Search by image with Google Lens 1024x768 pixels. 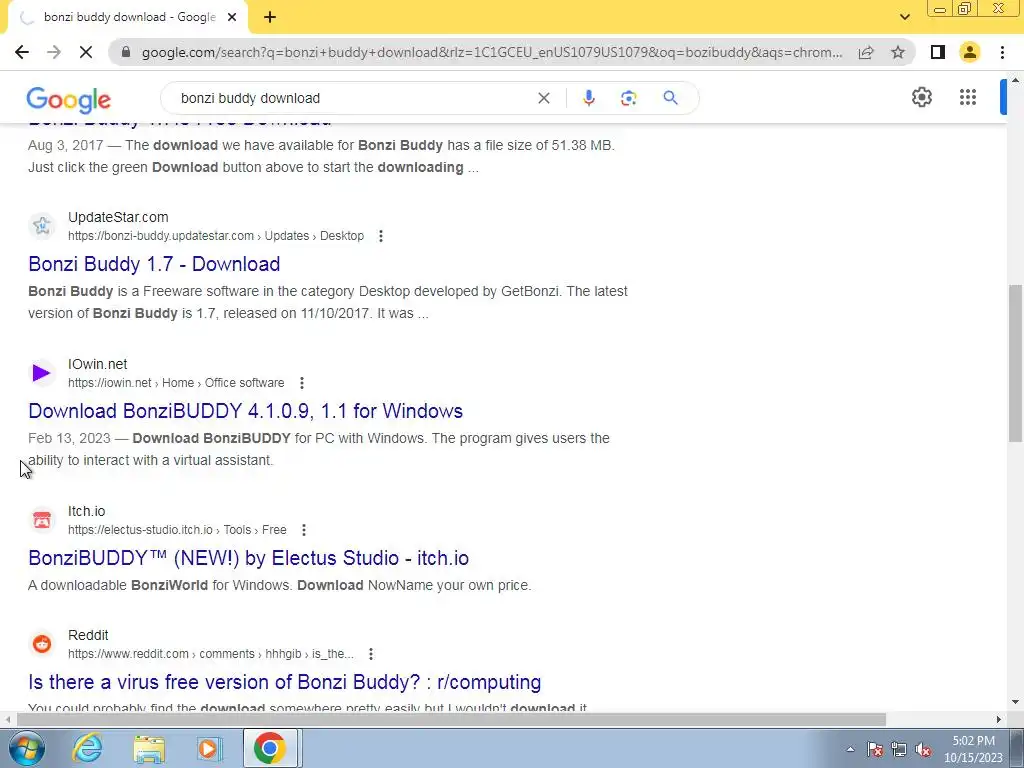click(x=628, y=98)
